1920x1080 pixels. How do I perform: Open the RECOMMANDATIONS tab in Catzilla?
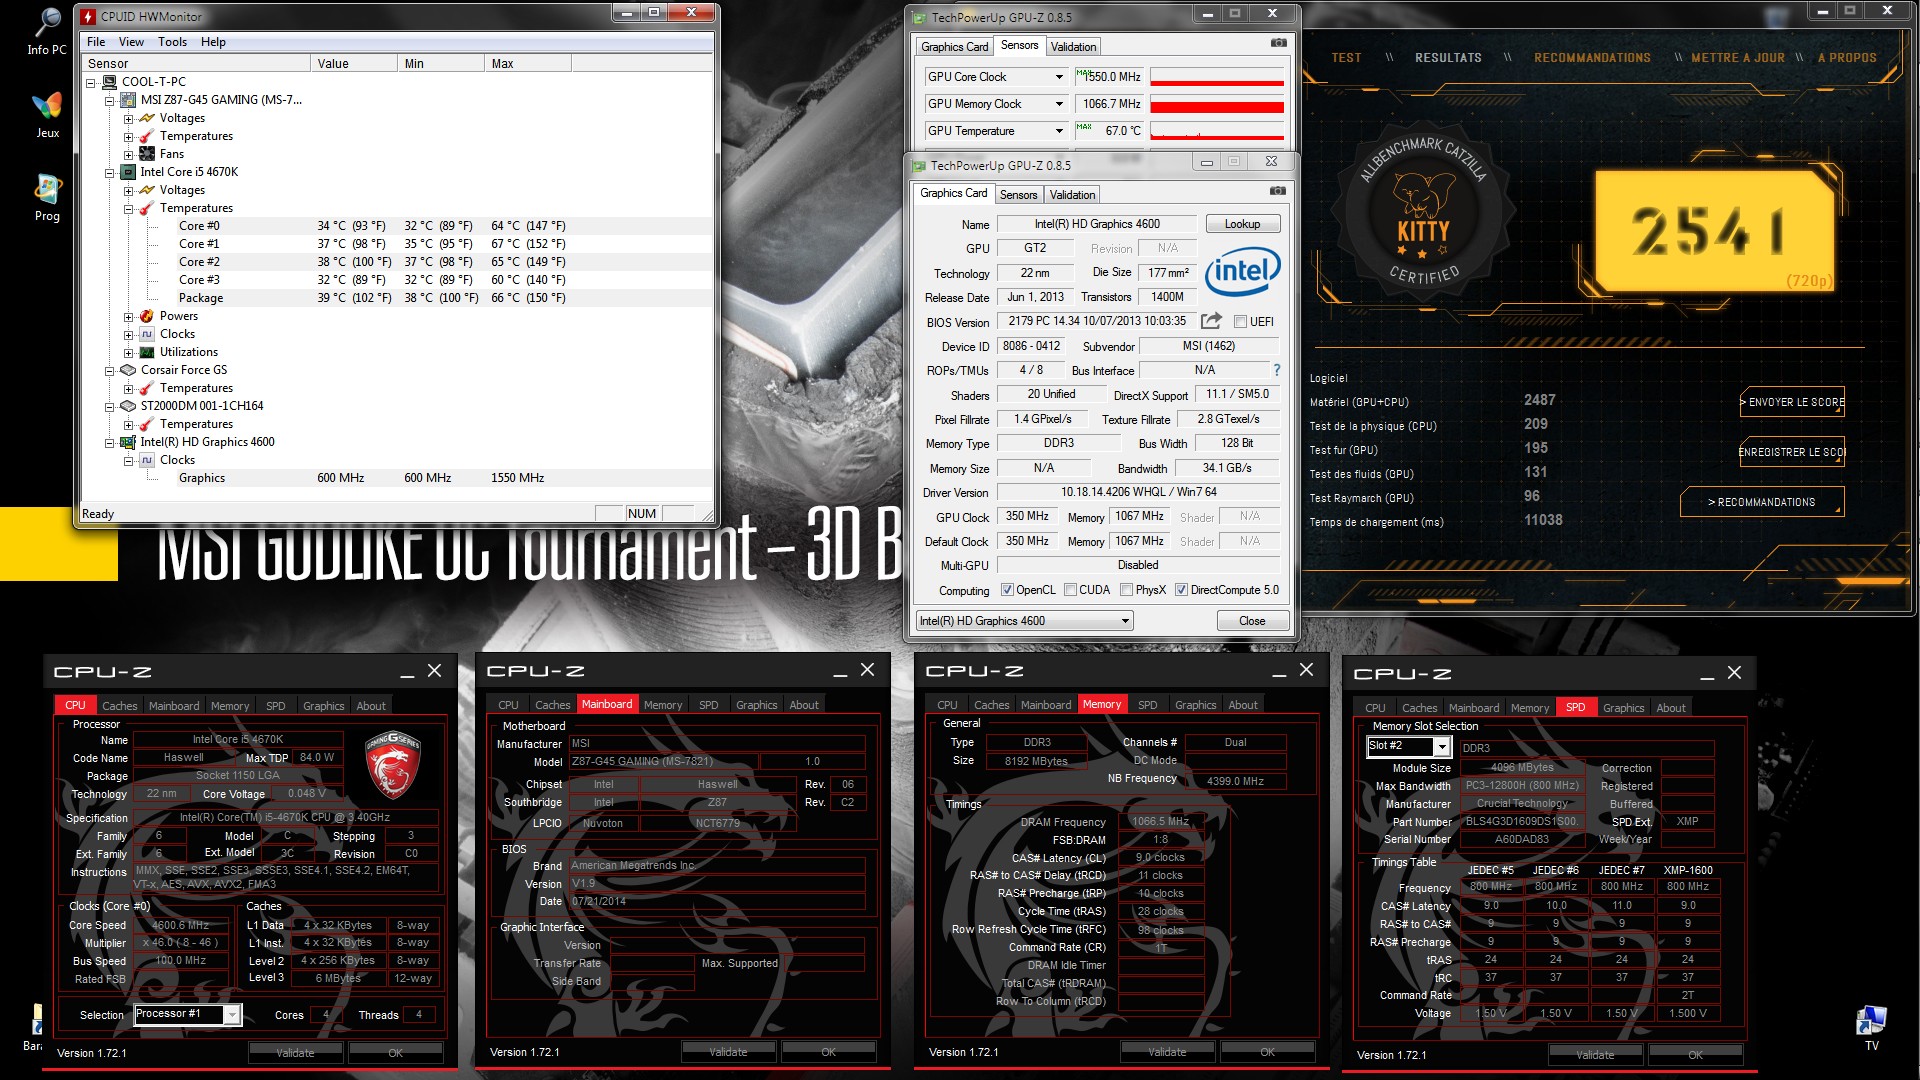(x=1592, y=58)
